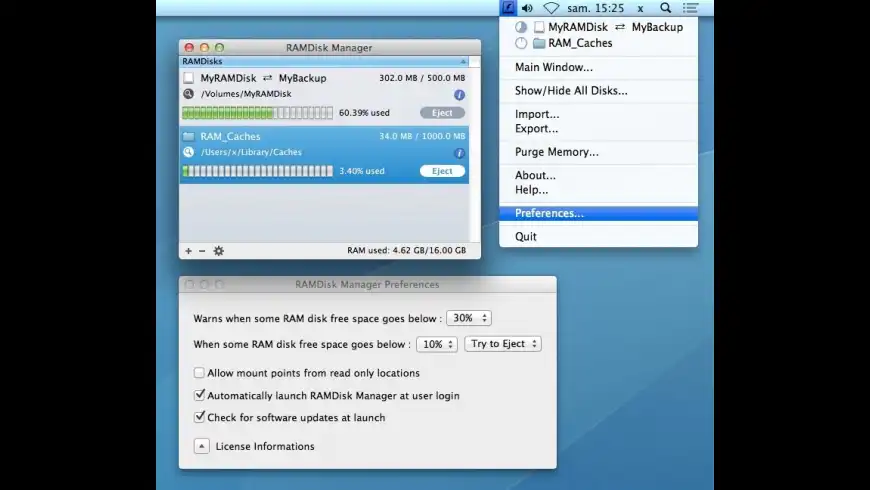
Task: Click the sync arrows between MyRAMDisk and MyBackup
Action: click(267, 78)
